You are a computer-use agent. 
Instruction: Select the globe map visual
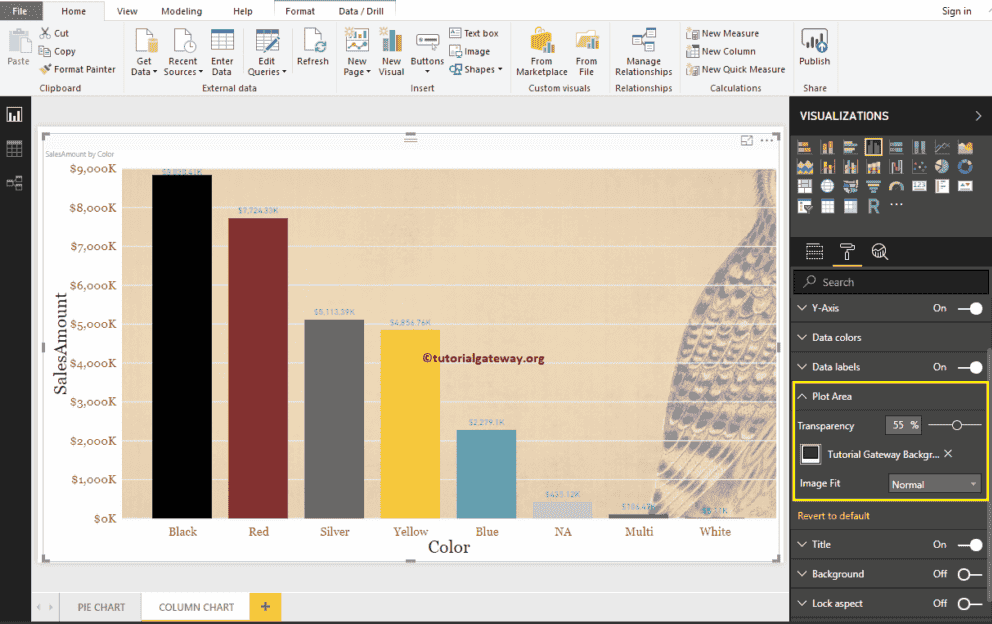pyautogui.click(x=828, y=186)
